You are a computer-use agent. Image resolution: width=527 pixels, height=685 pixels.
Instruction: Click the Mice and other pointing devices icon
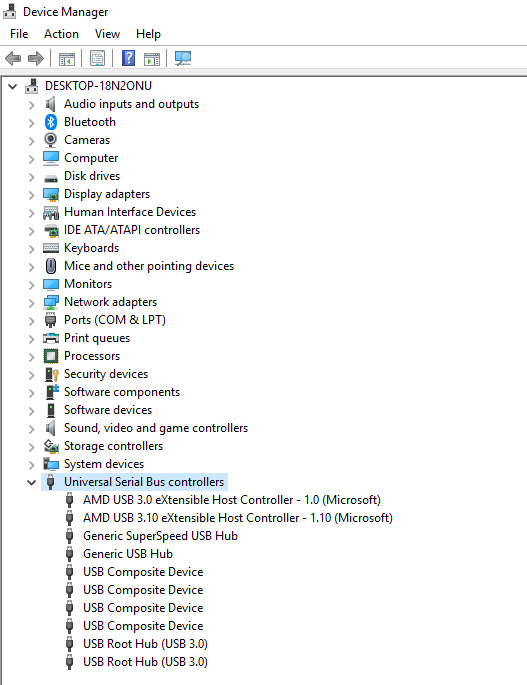click(51, 266)
